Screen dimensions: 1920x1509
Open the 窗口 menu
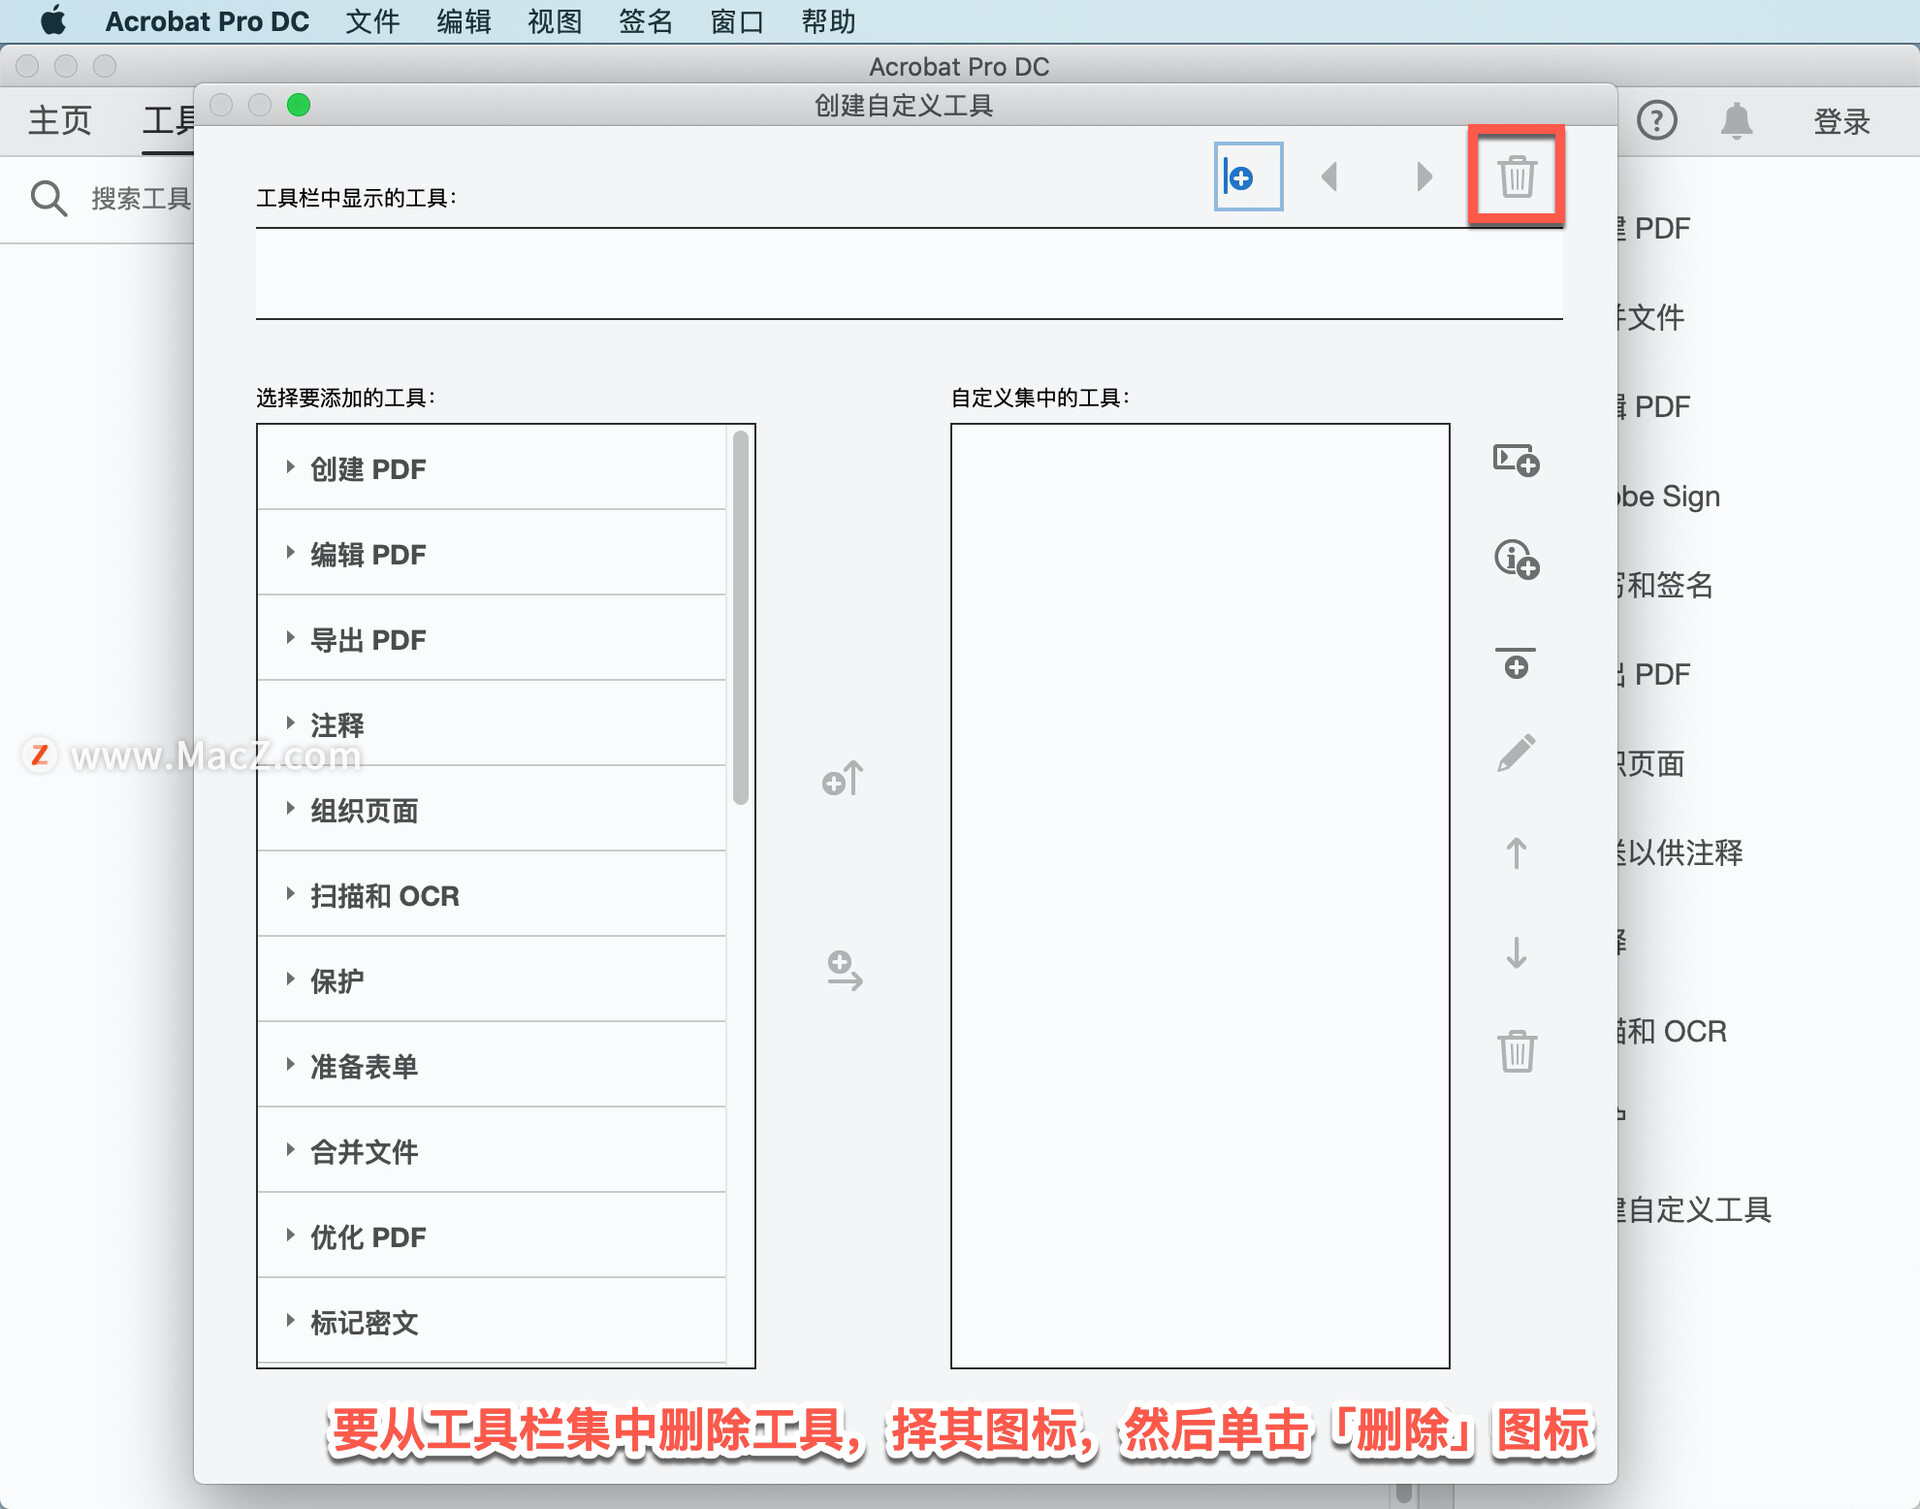737,21
